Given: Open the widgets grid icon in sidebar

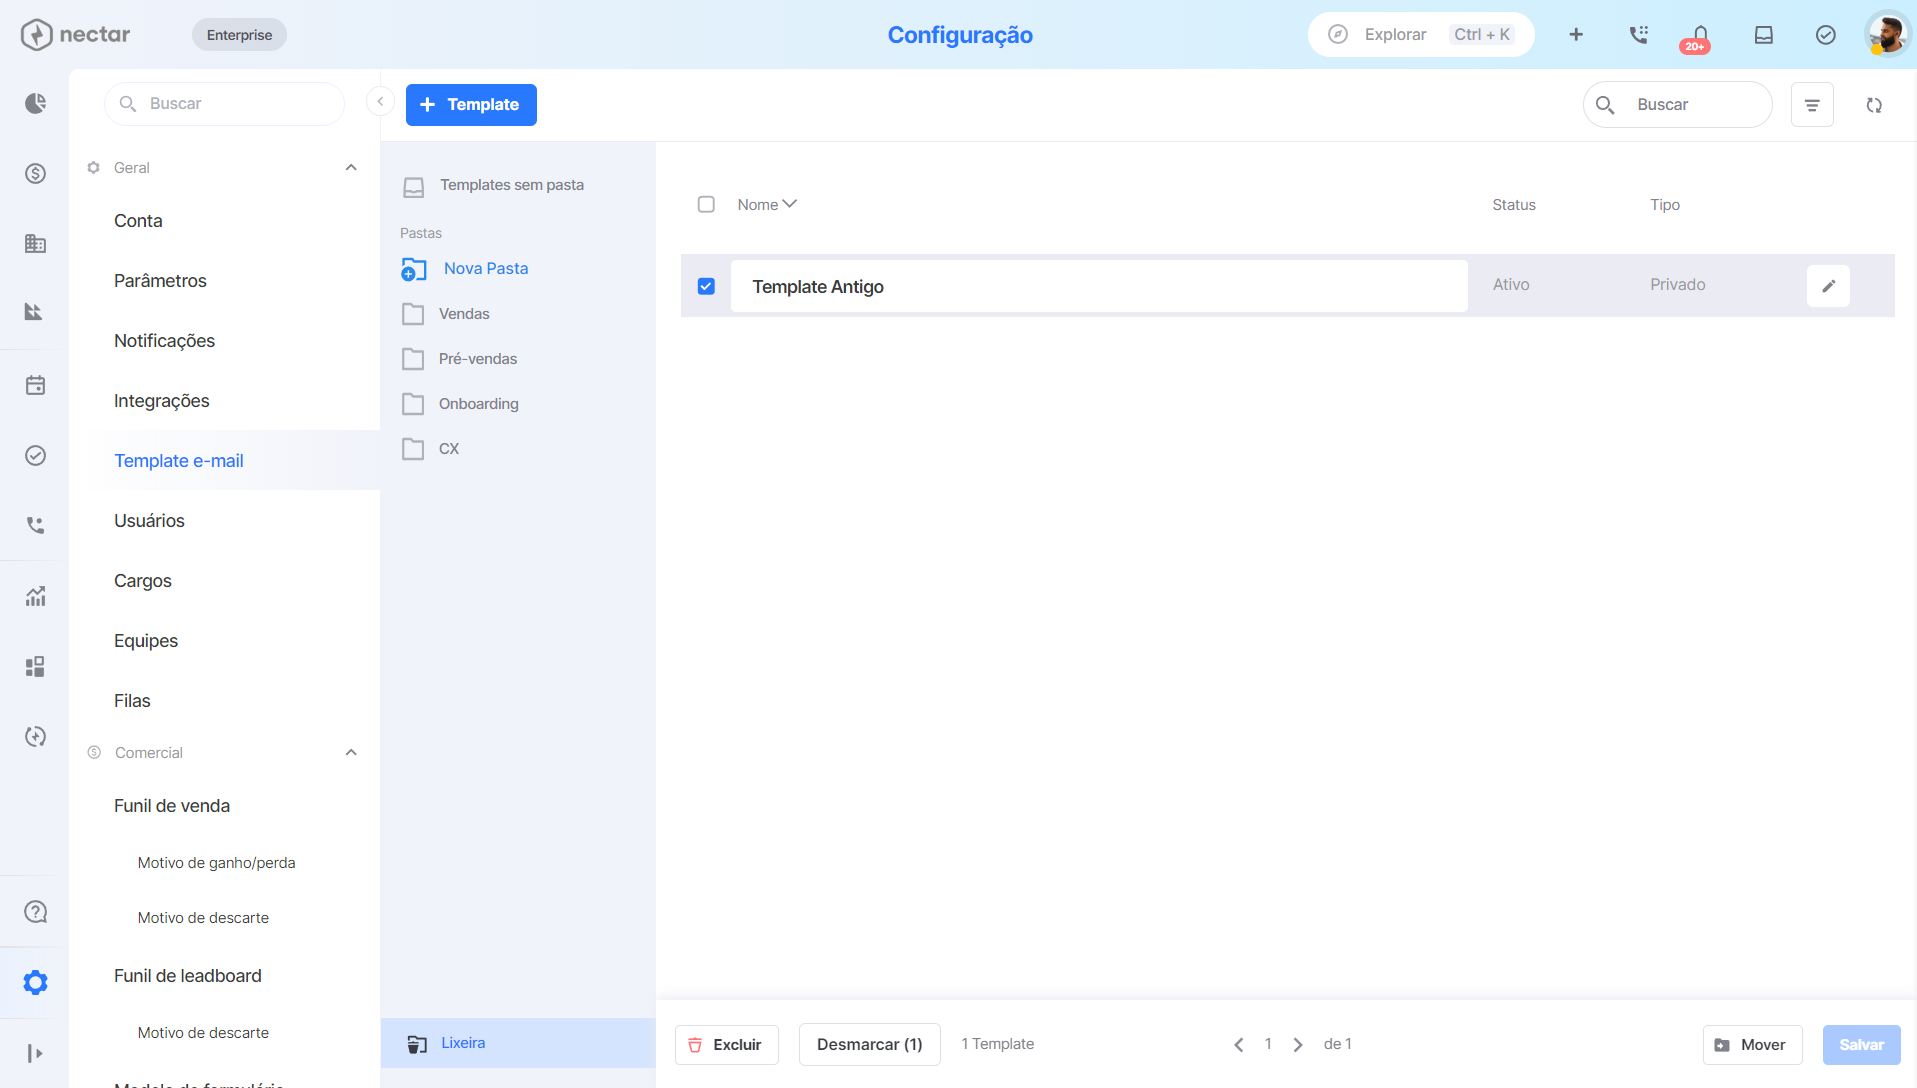Looking at the screenshot, I should pos(35,667).
